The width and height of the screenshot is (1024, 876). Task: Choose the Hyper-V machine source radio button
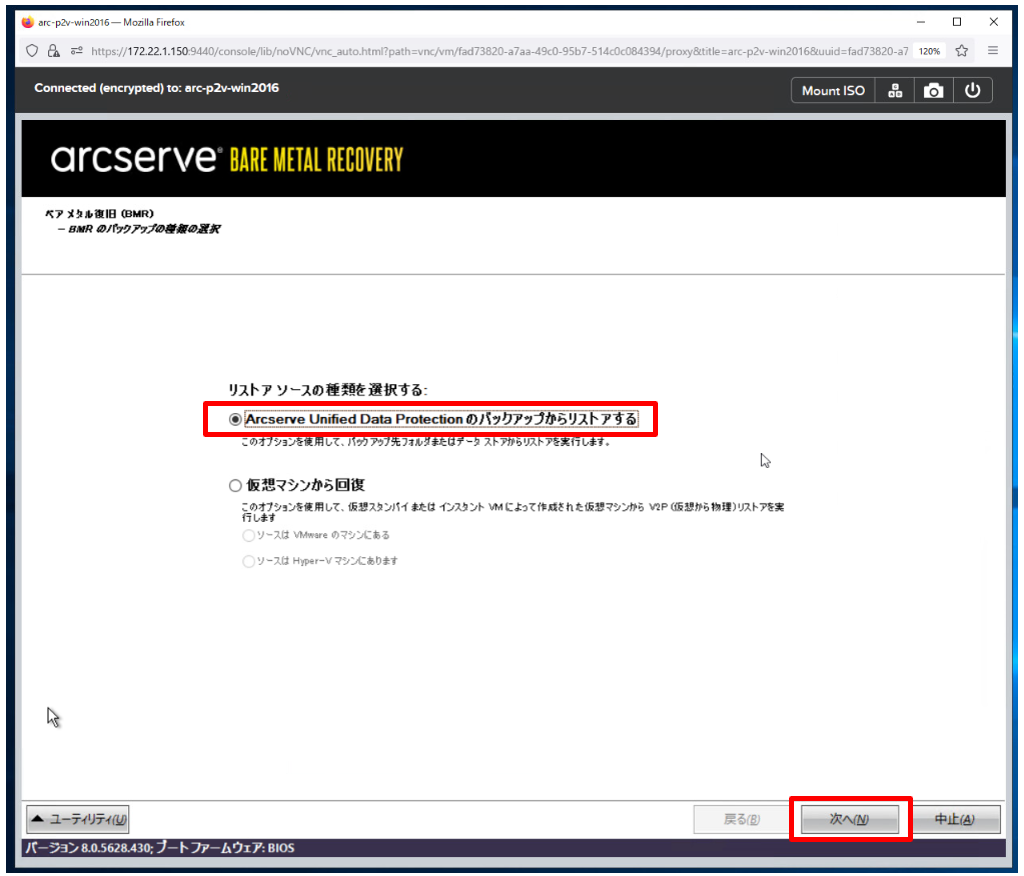(248, 561)
